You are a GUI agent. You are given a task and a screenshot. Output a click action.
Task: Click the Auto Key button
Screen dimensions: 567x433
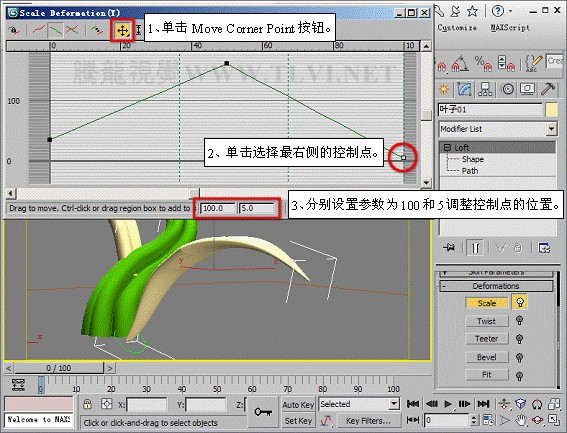coord(298,405)
